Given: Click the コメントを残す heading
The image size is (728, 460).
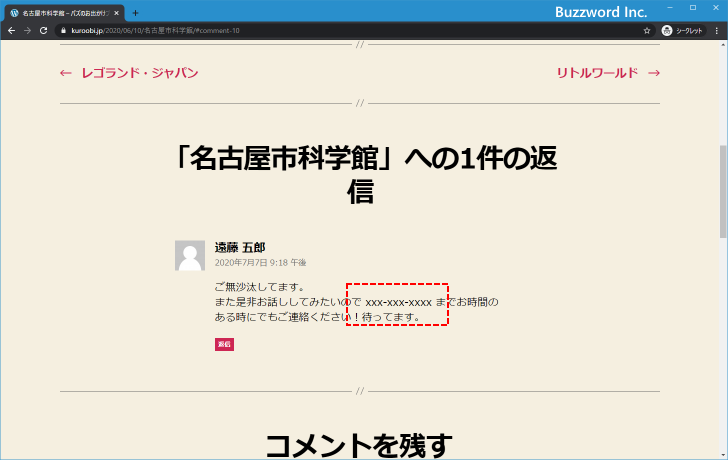Looking at the screenshot, I should pos(359,445).
